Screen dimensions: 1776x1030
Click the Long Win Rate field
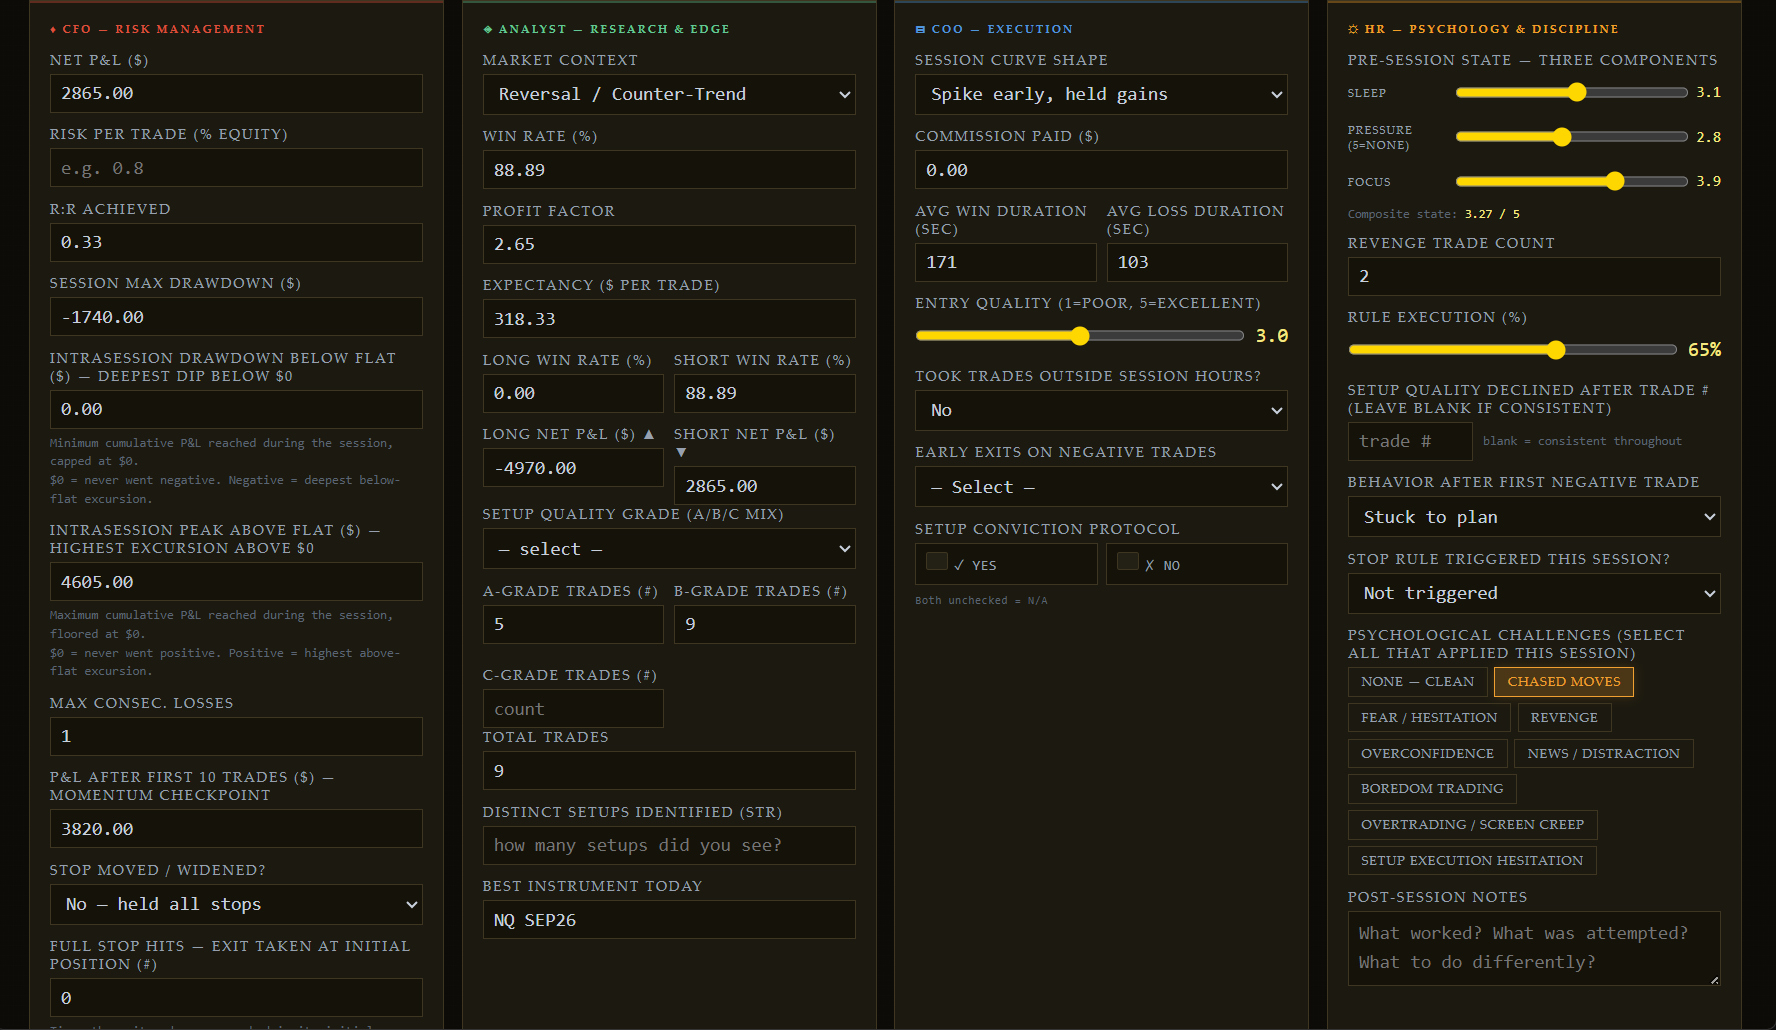pos(573,393)
